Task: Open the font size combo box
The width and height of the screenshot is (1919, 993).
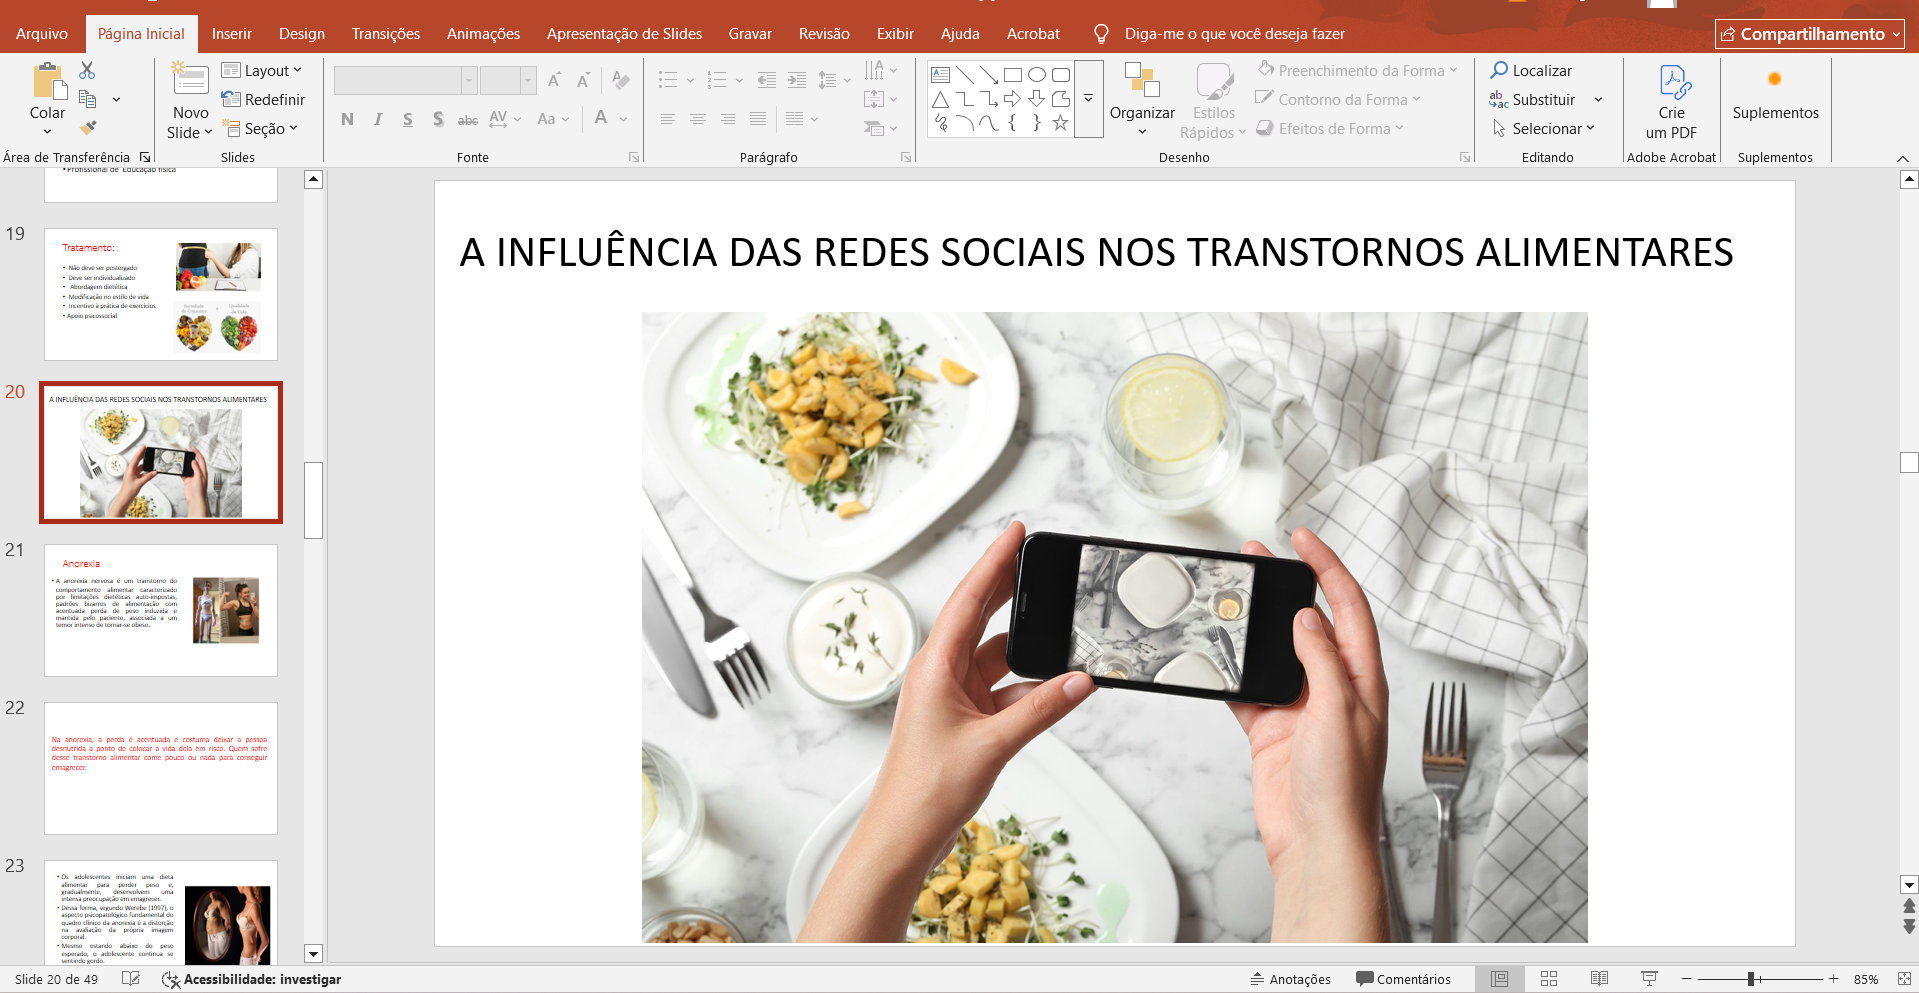Action: coord(508,80)
